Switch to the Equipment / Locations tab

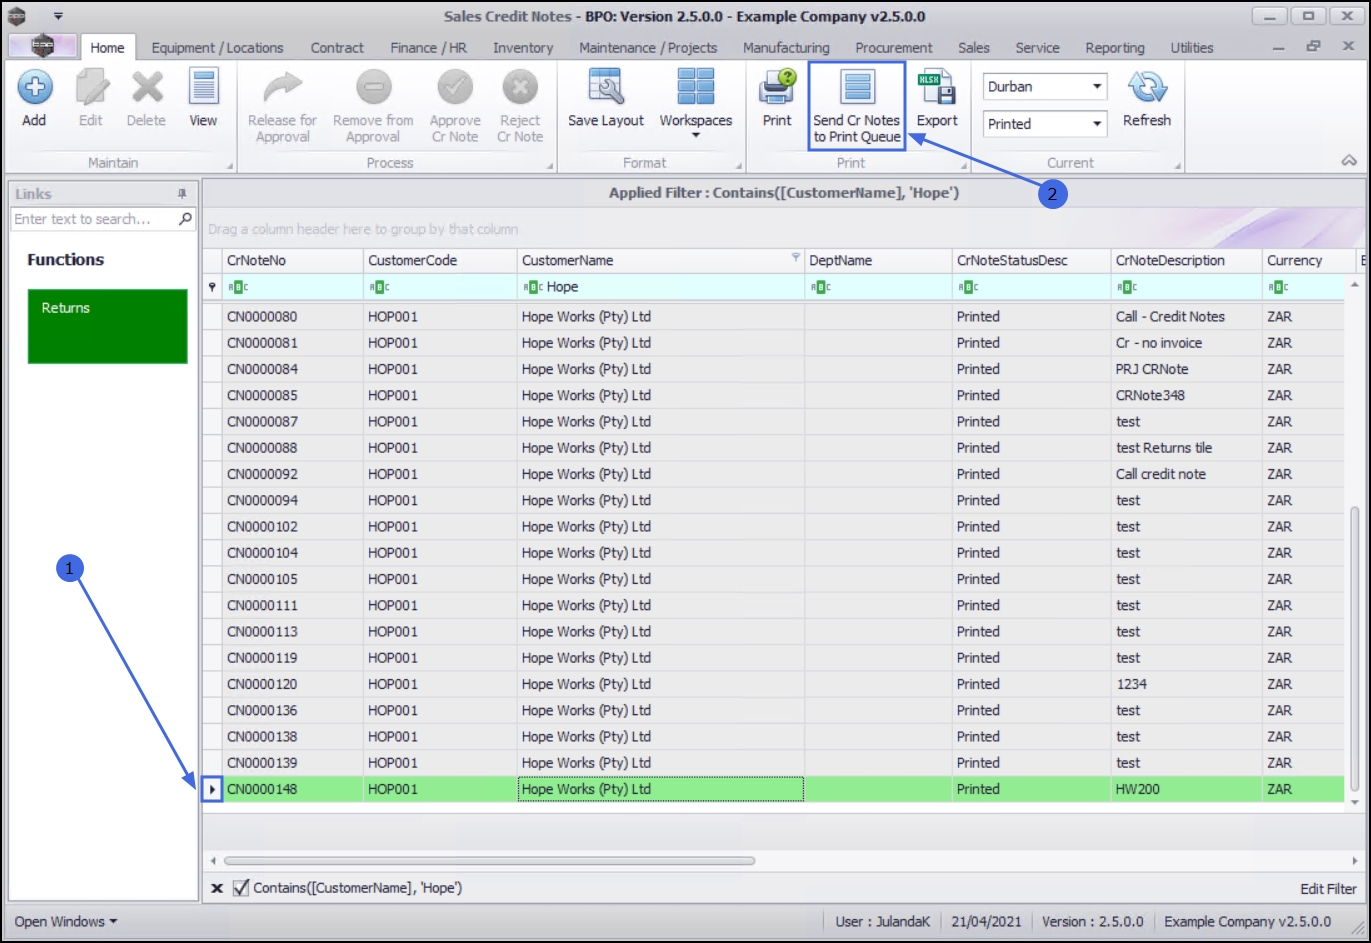217,48
